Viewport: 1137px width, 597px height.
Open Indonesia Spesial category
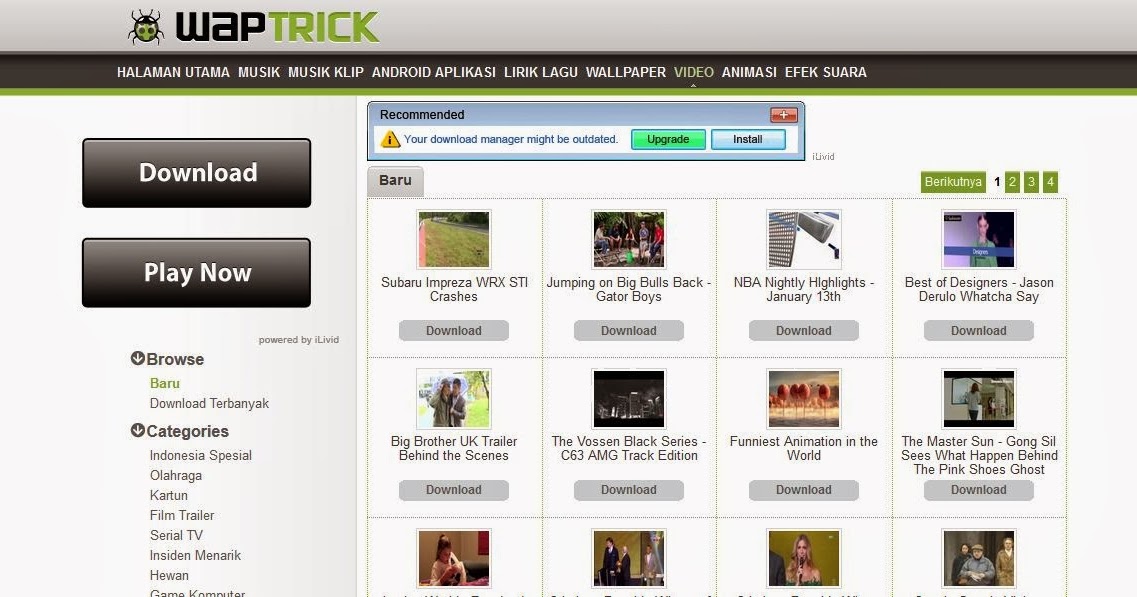point(201,456)
